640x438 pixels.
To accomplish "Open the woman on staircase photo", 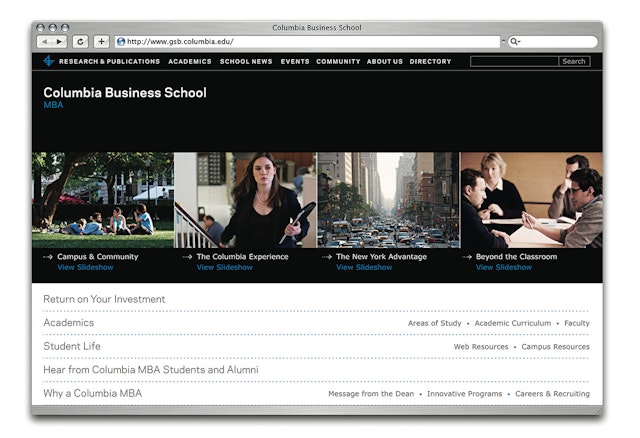I will (x=245, y=200).
